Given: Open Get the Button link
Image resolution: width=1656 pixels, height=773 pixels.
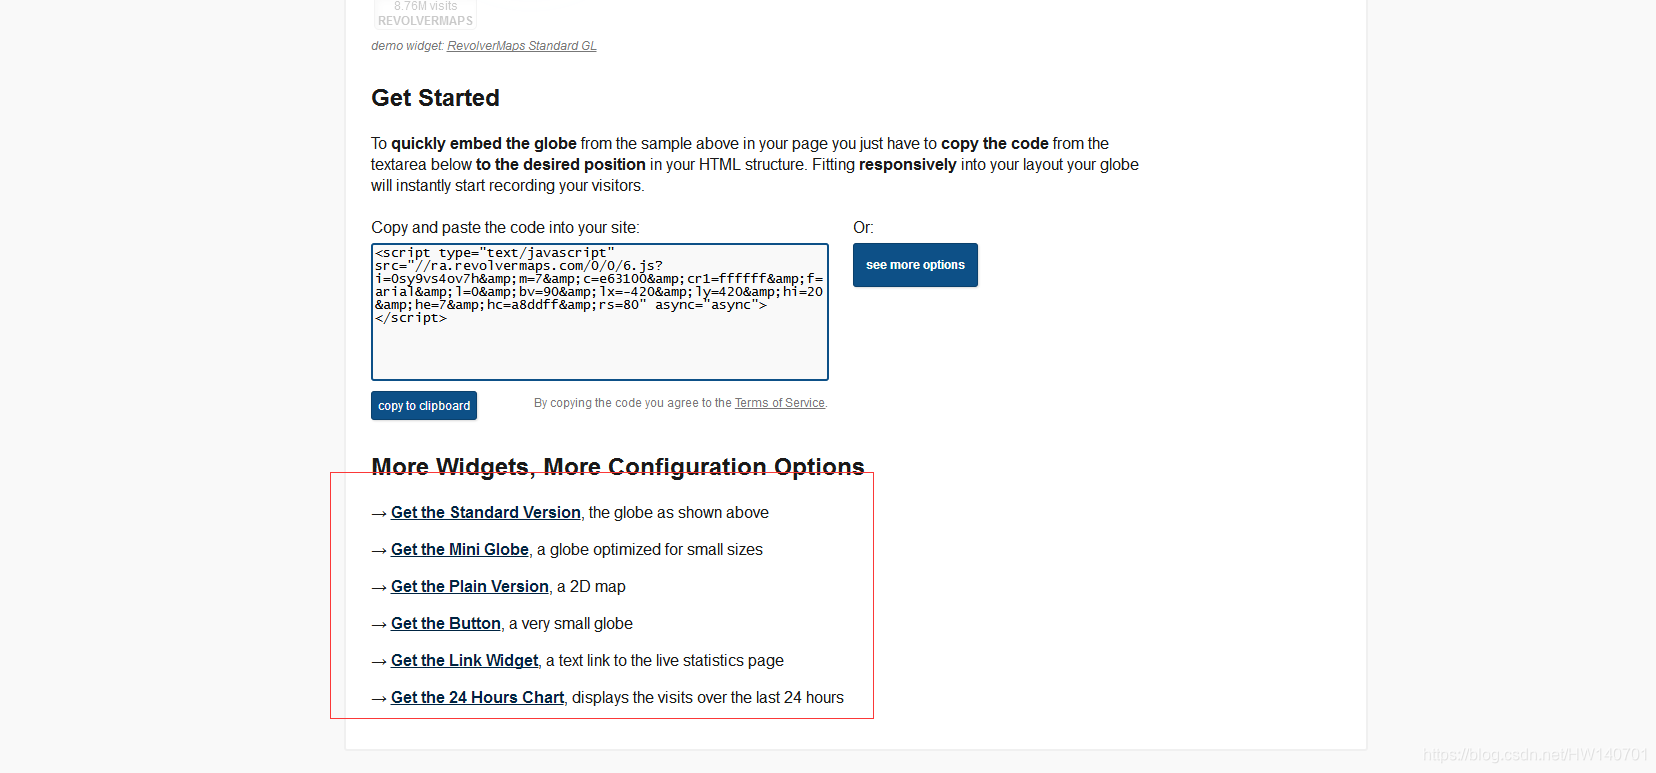Looking at the screenshot, I should pos(446,624).
